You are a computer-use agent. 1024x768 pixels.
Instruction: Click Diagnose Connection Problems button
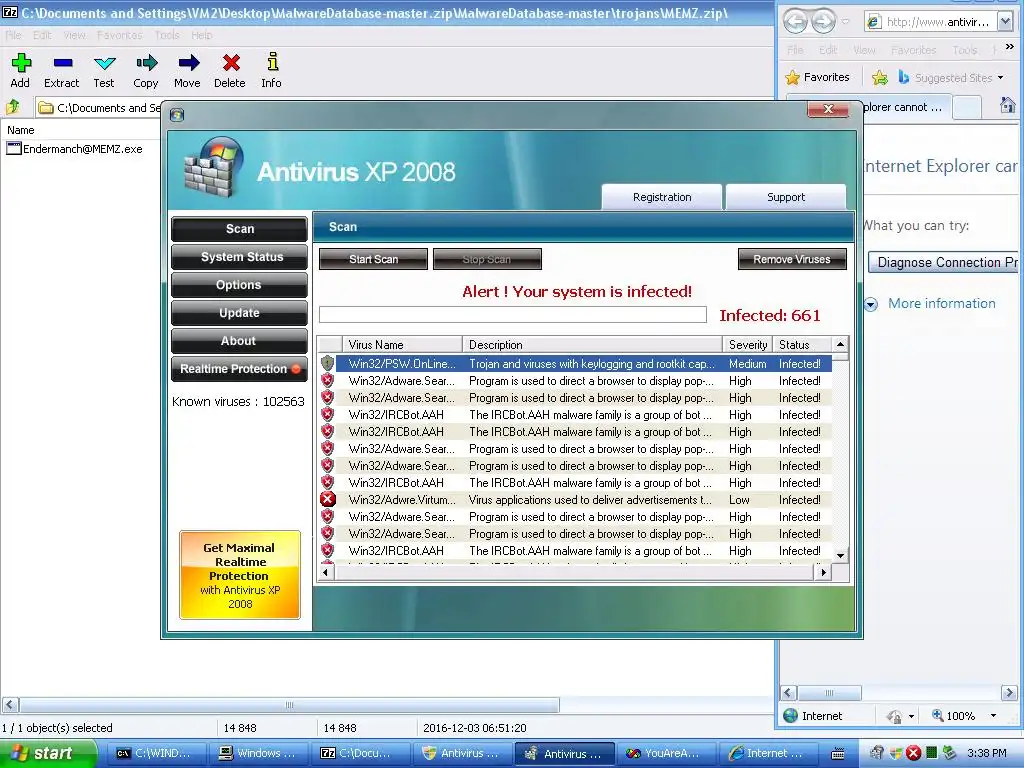945,263
